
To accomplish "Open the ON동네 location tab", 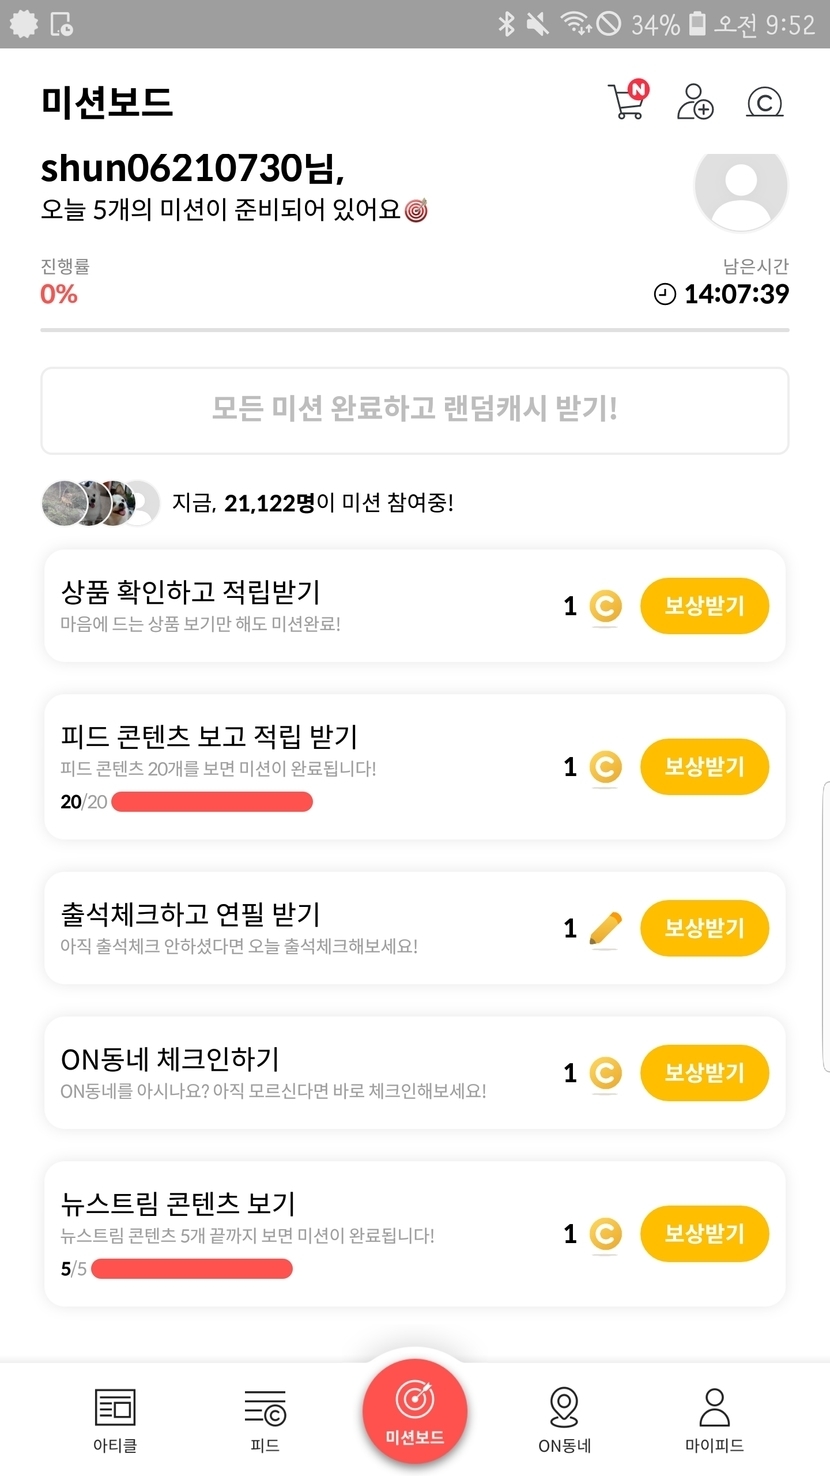I will (564, 1419).
